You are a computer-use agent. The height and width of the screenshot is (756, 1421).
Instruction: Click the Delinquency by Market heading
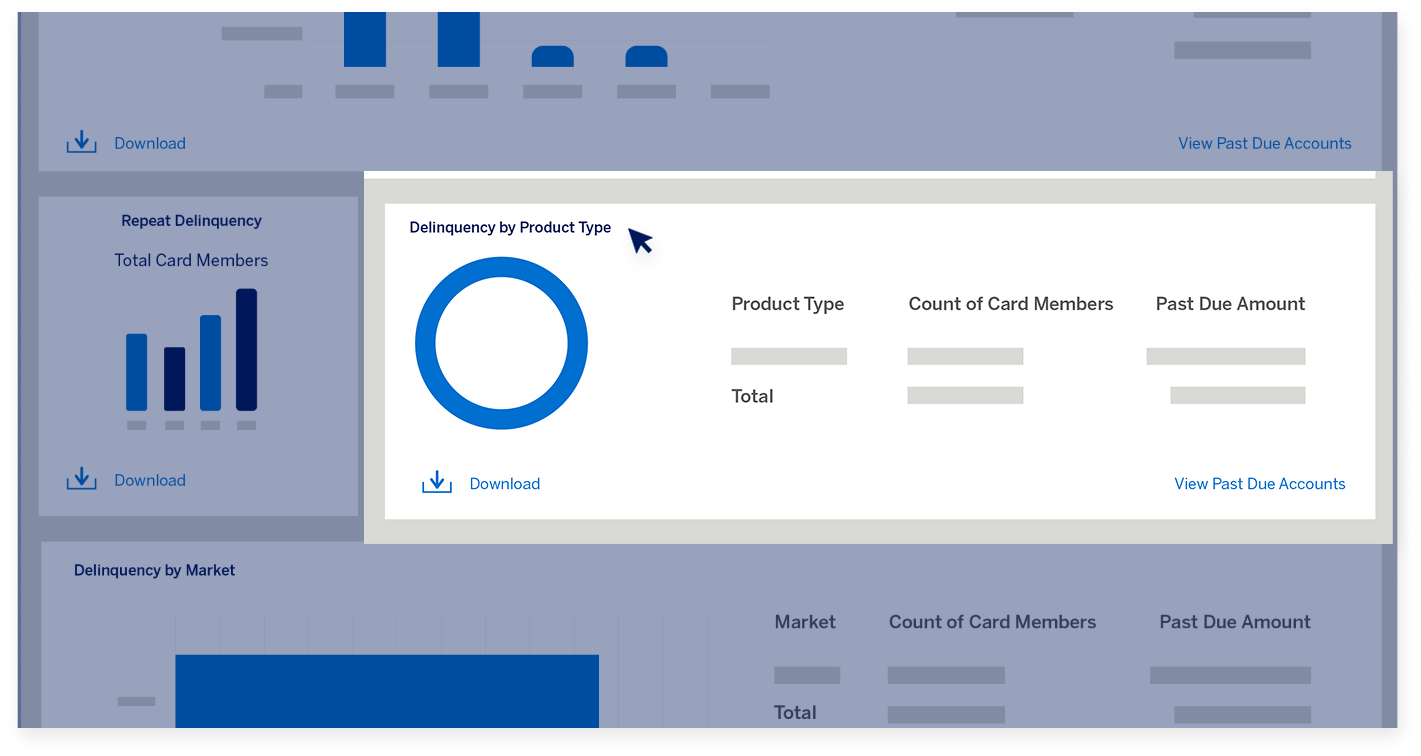click(154, 570)
